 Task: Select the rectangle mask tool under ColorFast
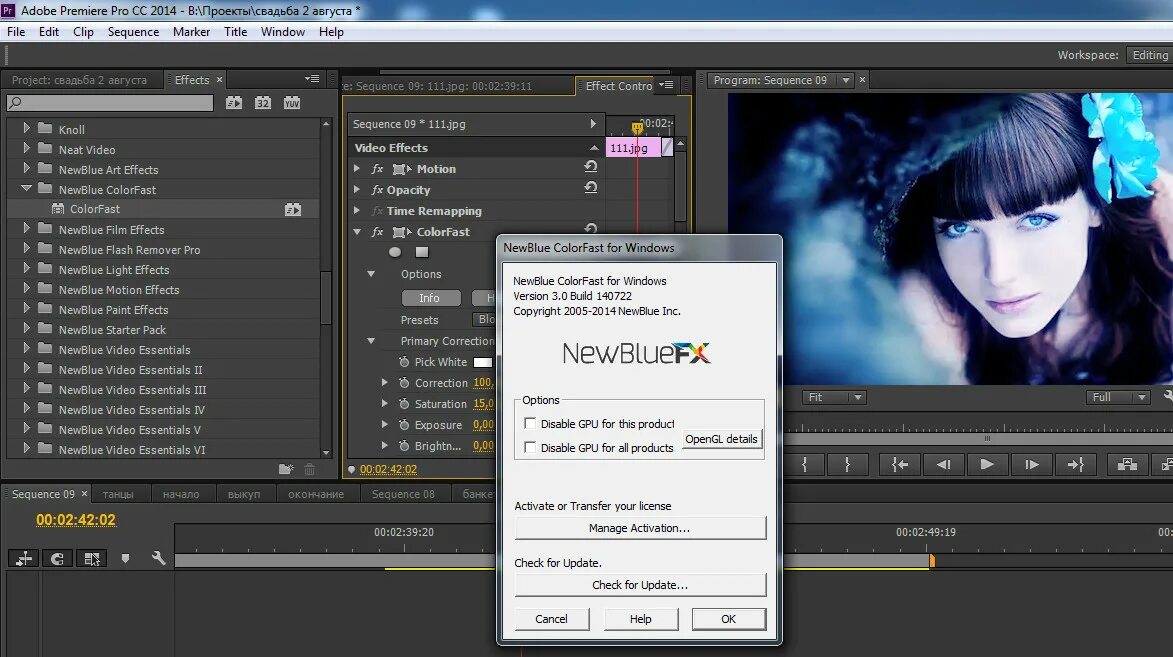click(x=422, y=252)
